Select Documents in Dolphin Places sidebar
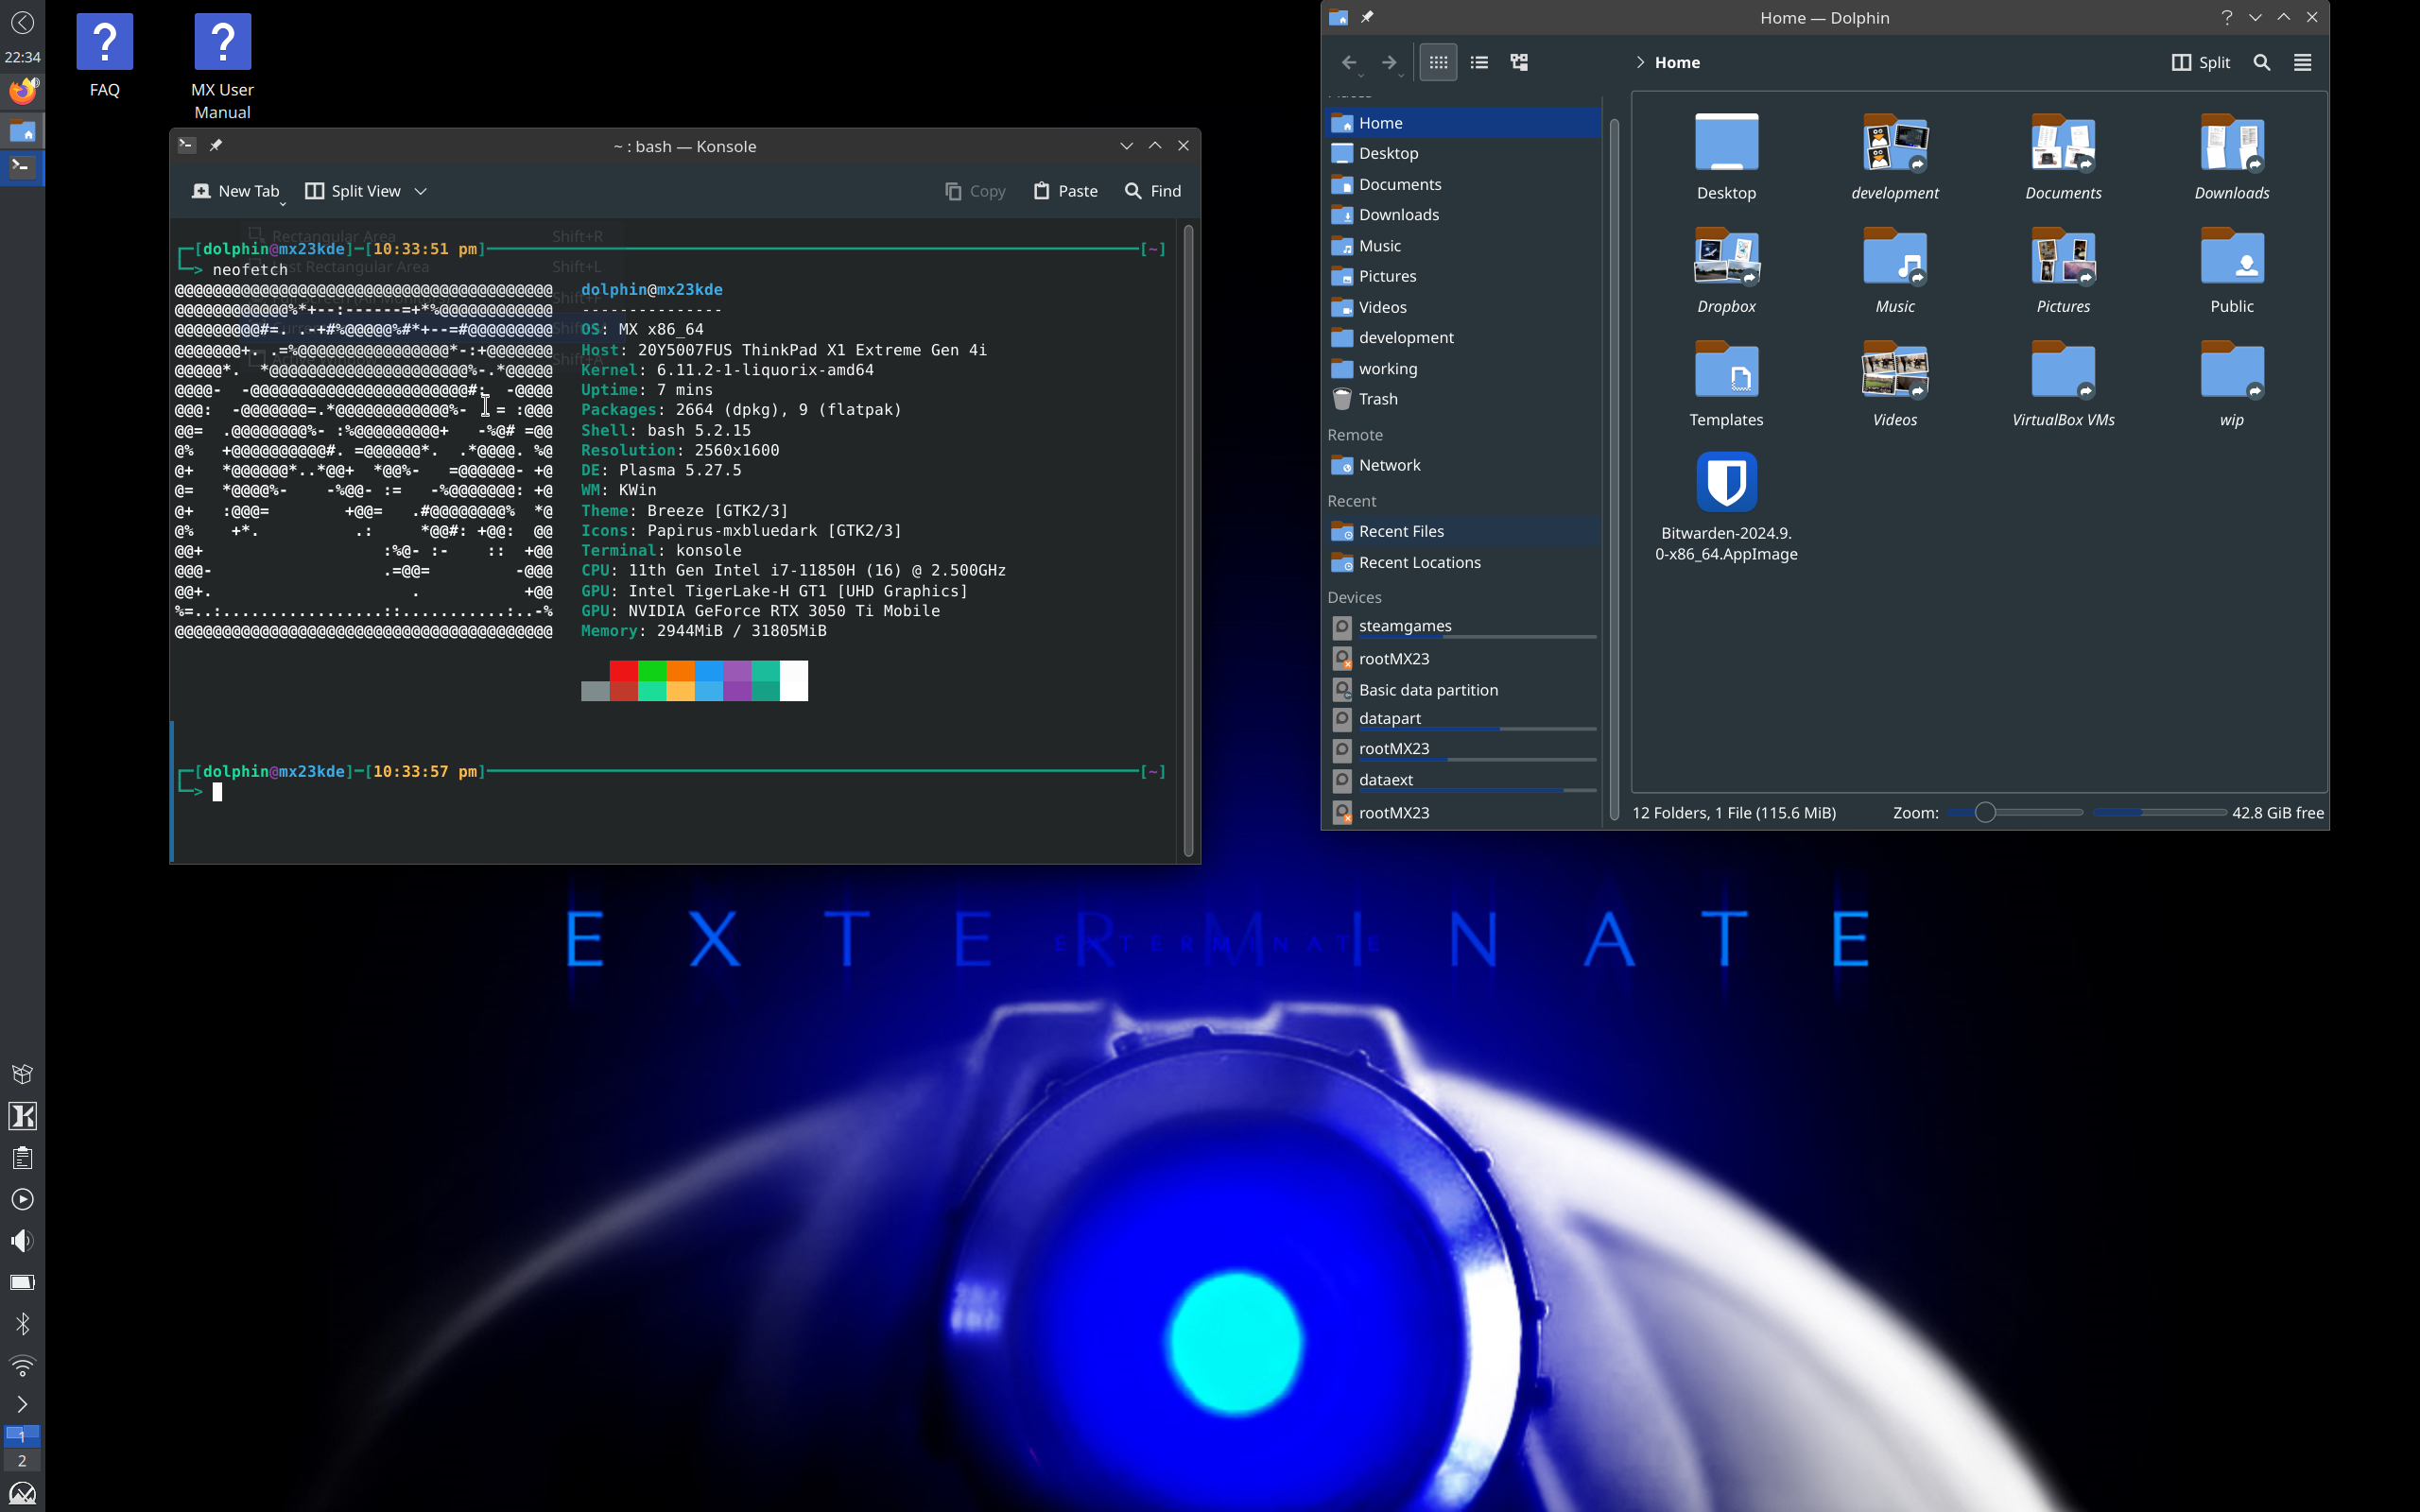This screenshot has height=1512, width=2420. click(1463, 184)
